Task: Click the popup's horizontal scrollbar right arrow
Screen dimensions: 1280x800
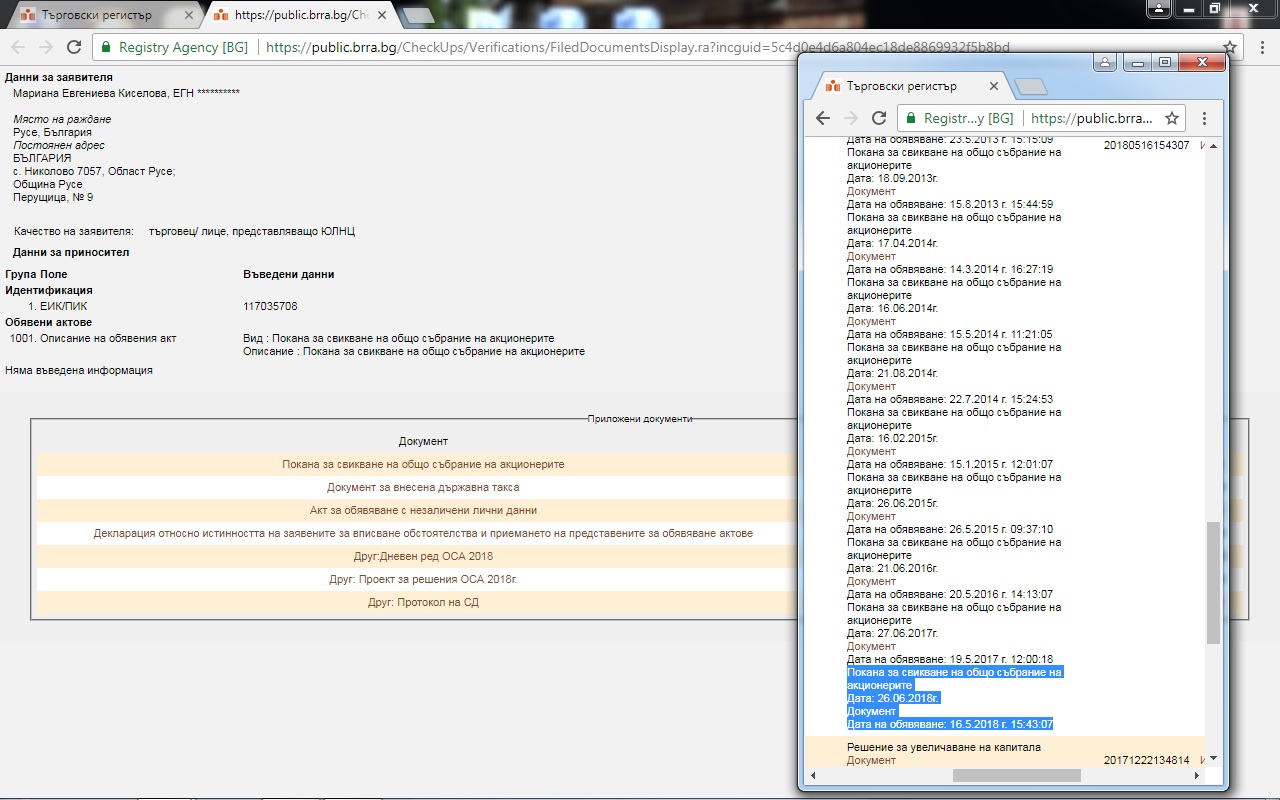Action: (x=1198, y=776)
